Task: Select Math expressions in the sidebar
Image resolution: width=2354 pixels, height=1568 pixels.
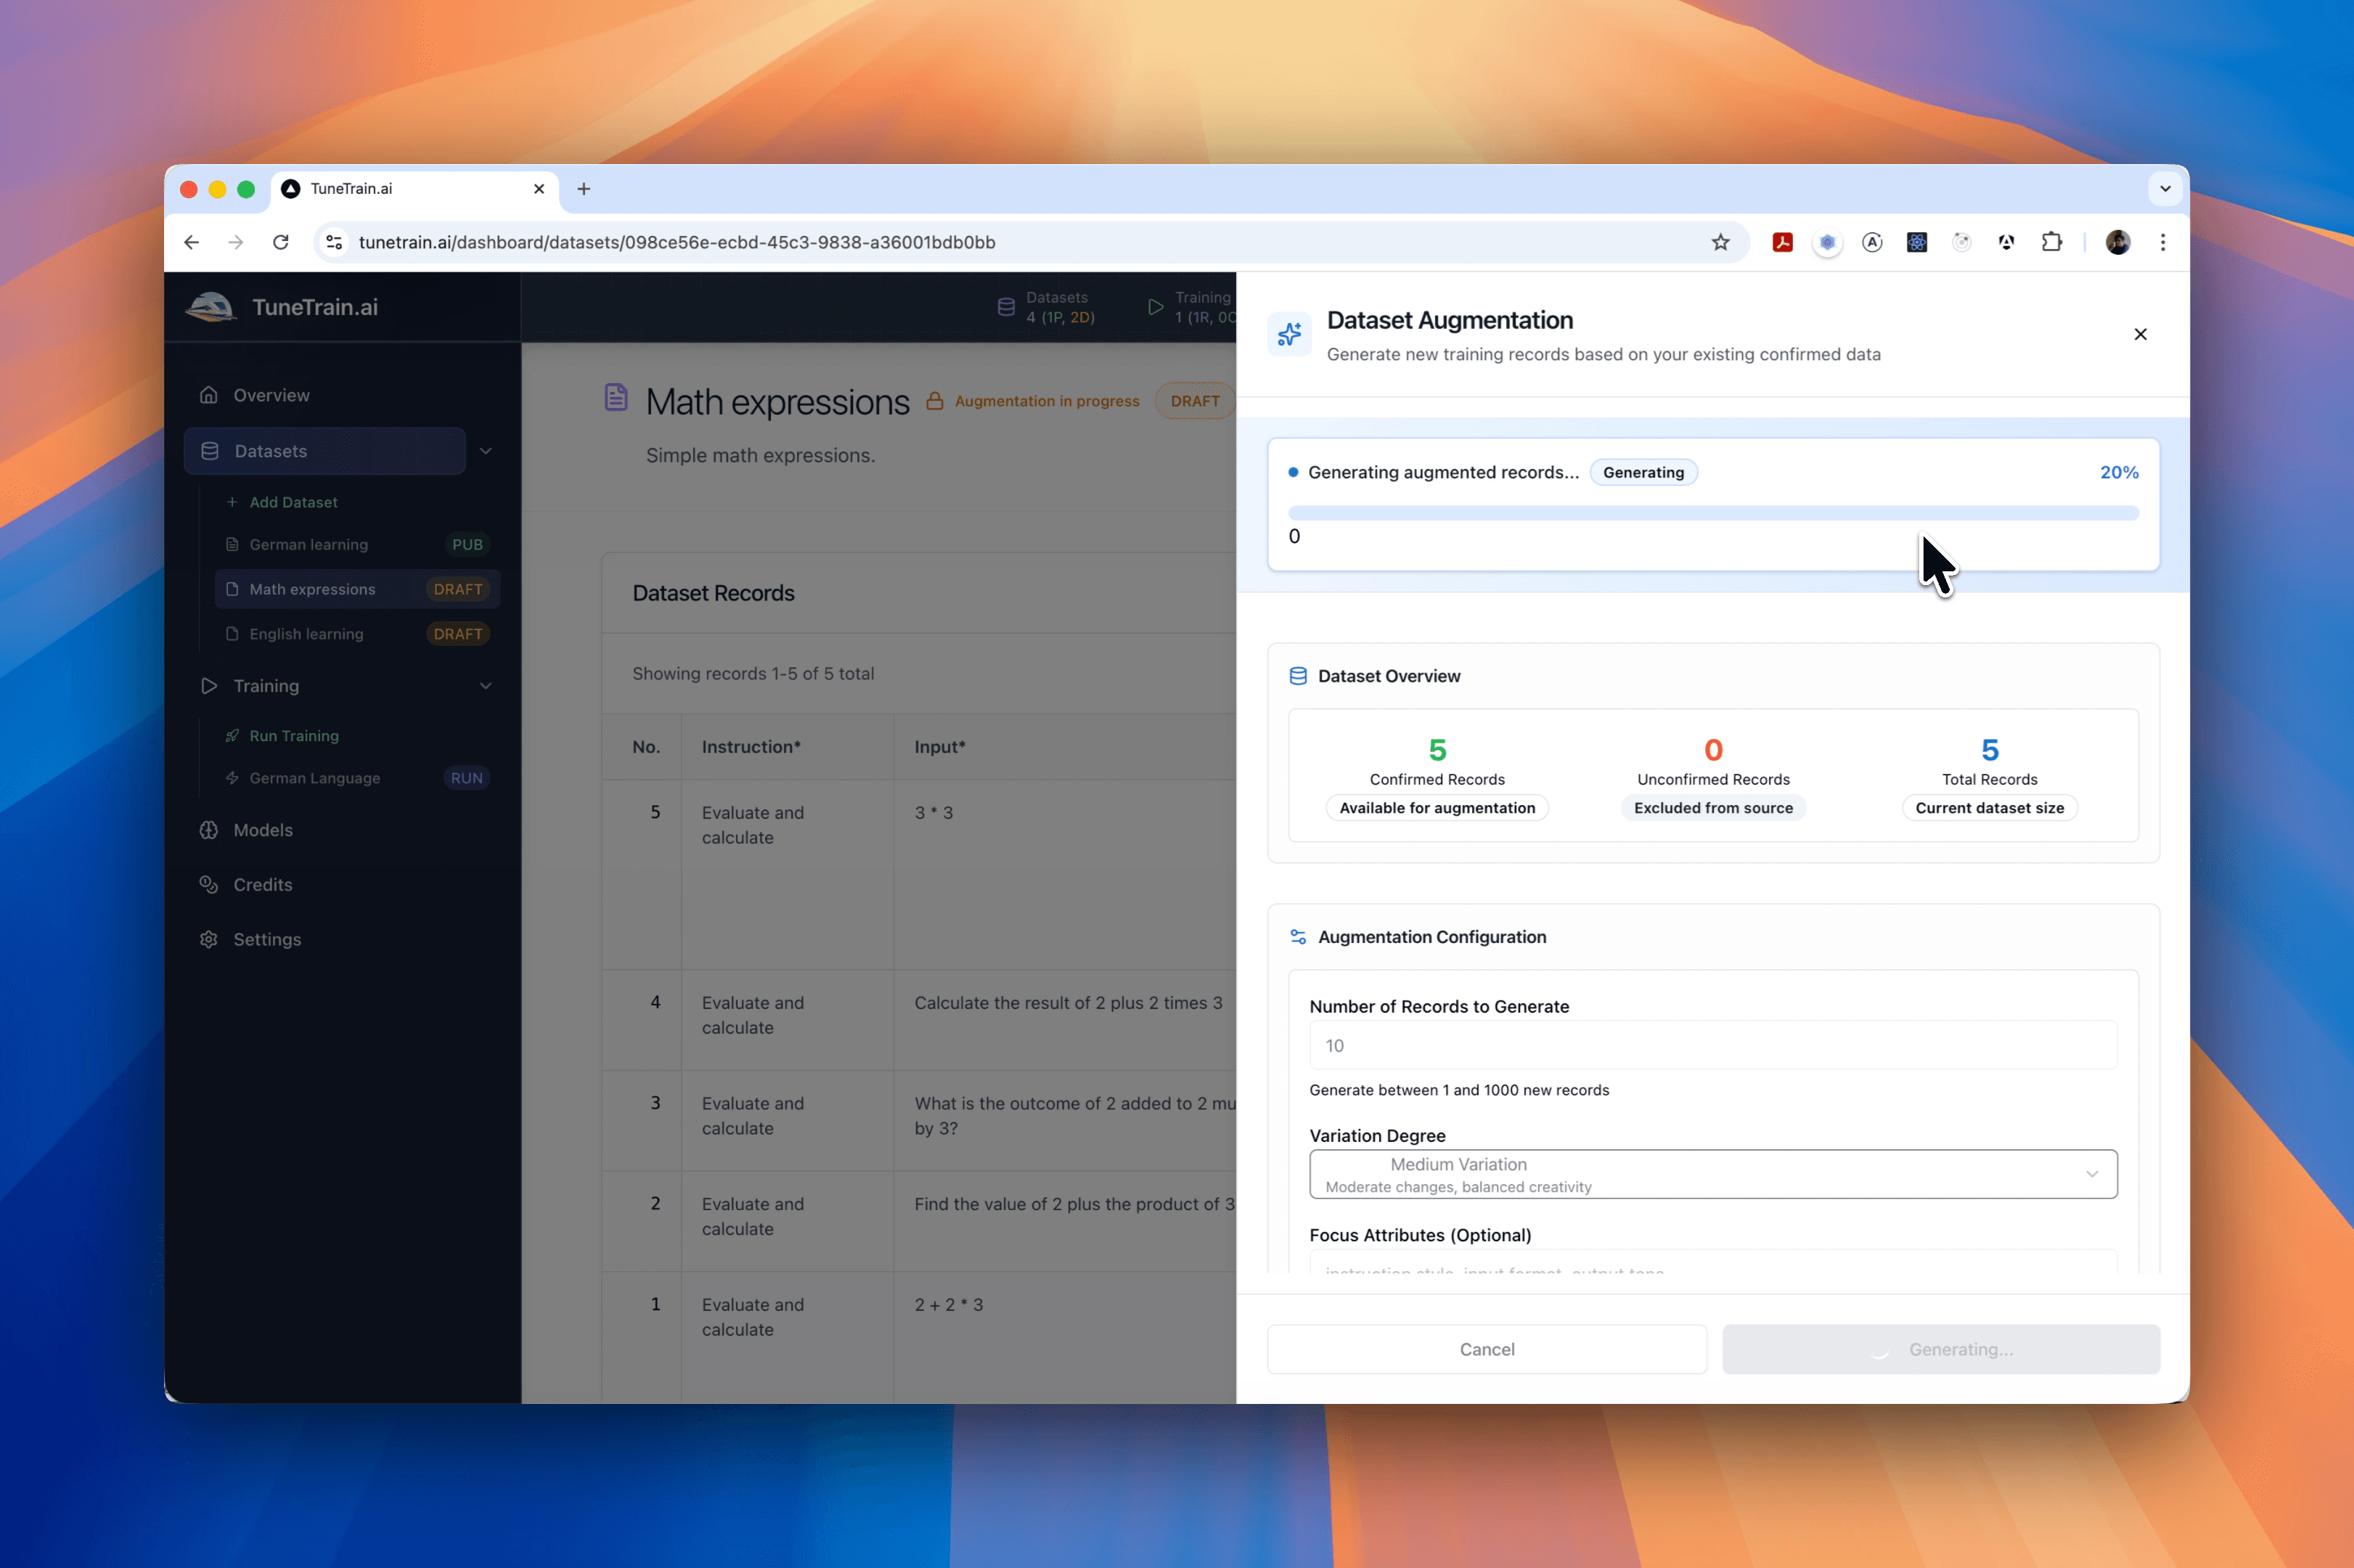Action: (312, 589)
